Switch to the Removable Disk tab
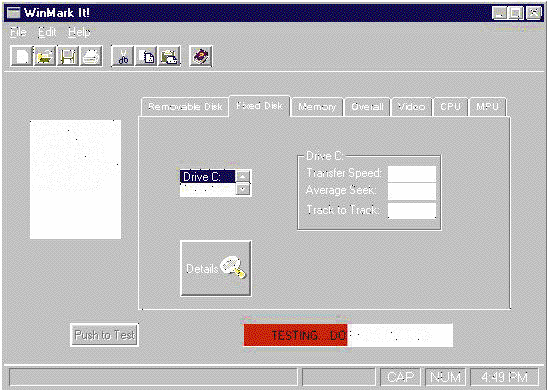Image resolution: width=548 pixels, height=391 pixels. click(185, 107)
